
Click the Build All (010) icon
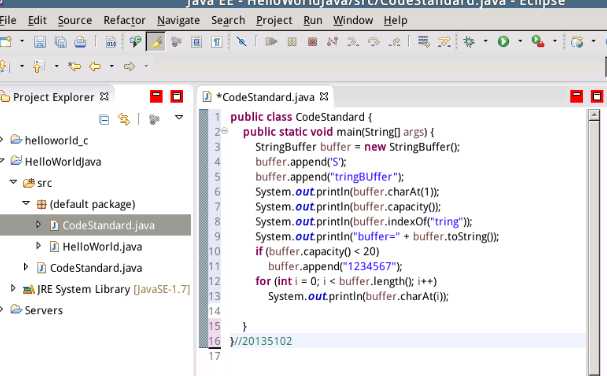pyautogui.click(x=111, y=42)
